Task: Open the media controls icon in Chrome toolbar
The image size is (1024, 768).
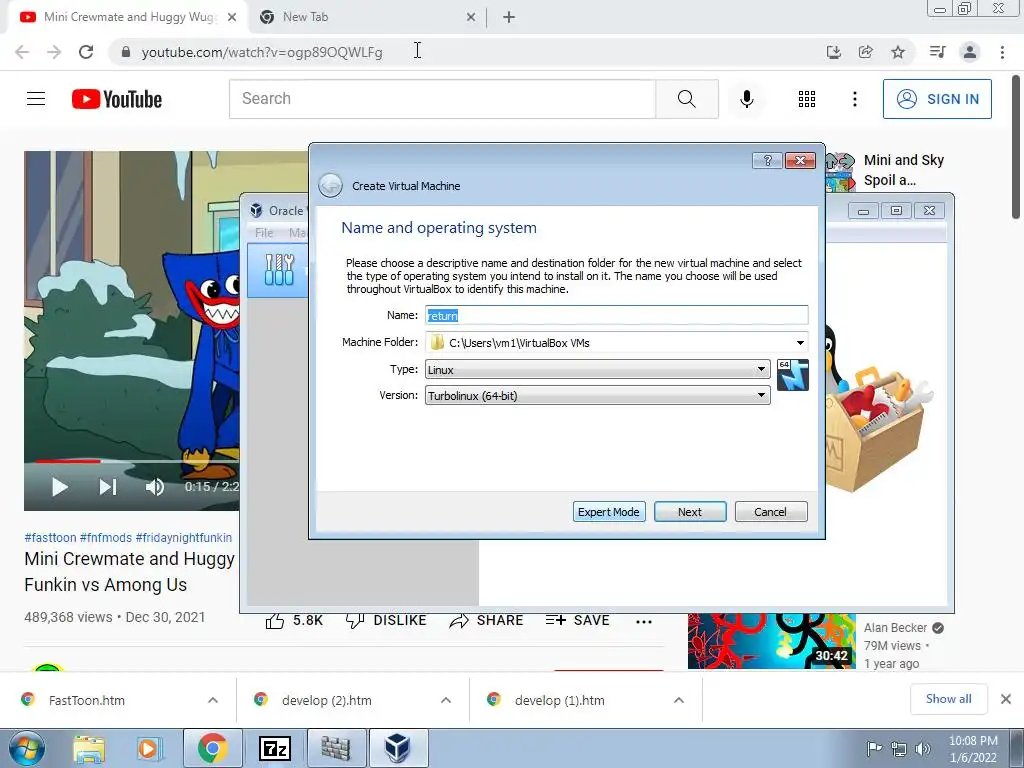Action: point(937,52)
